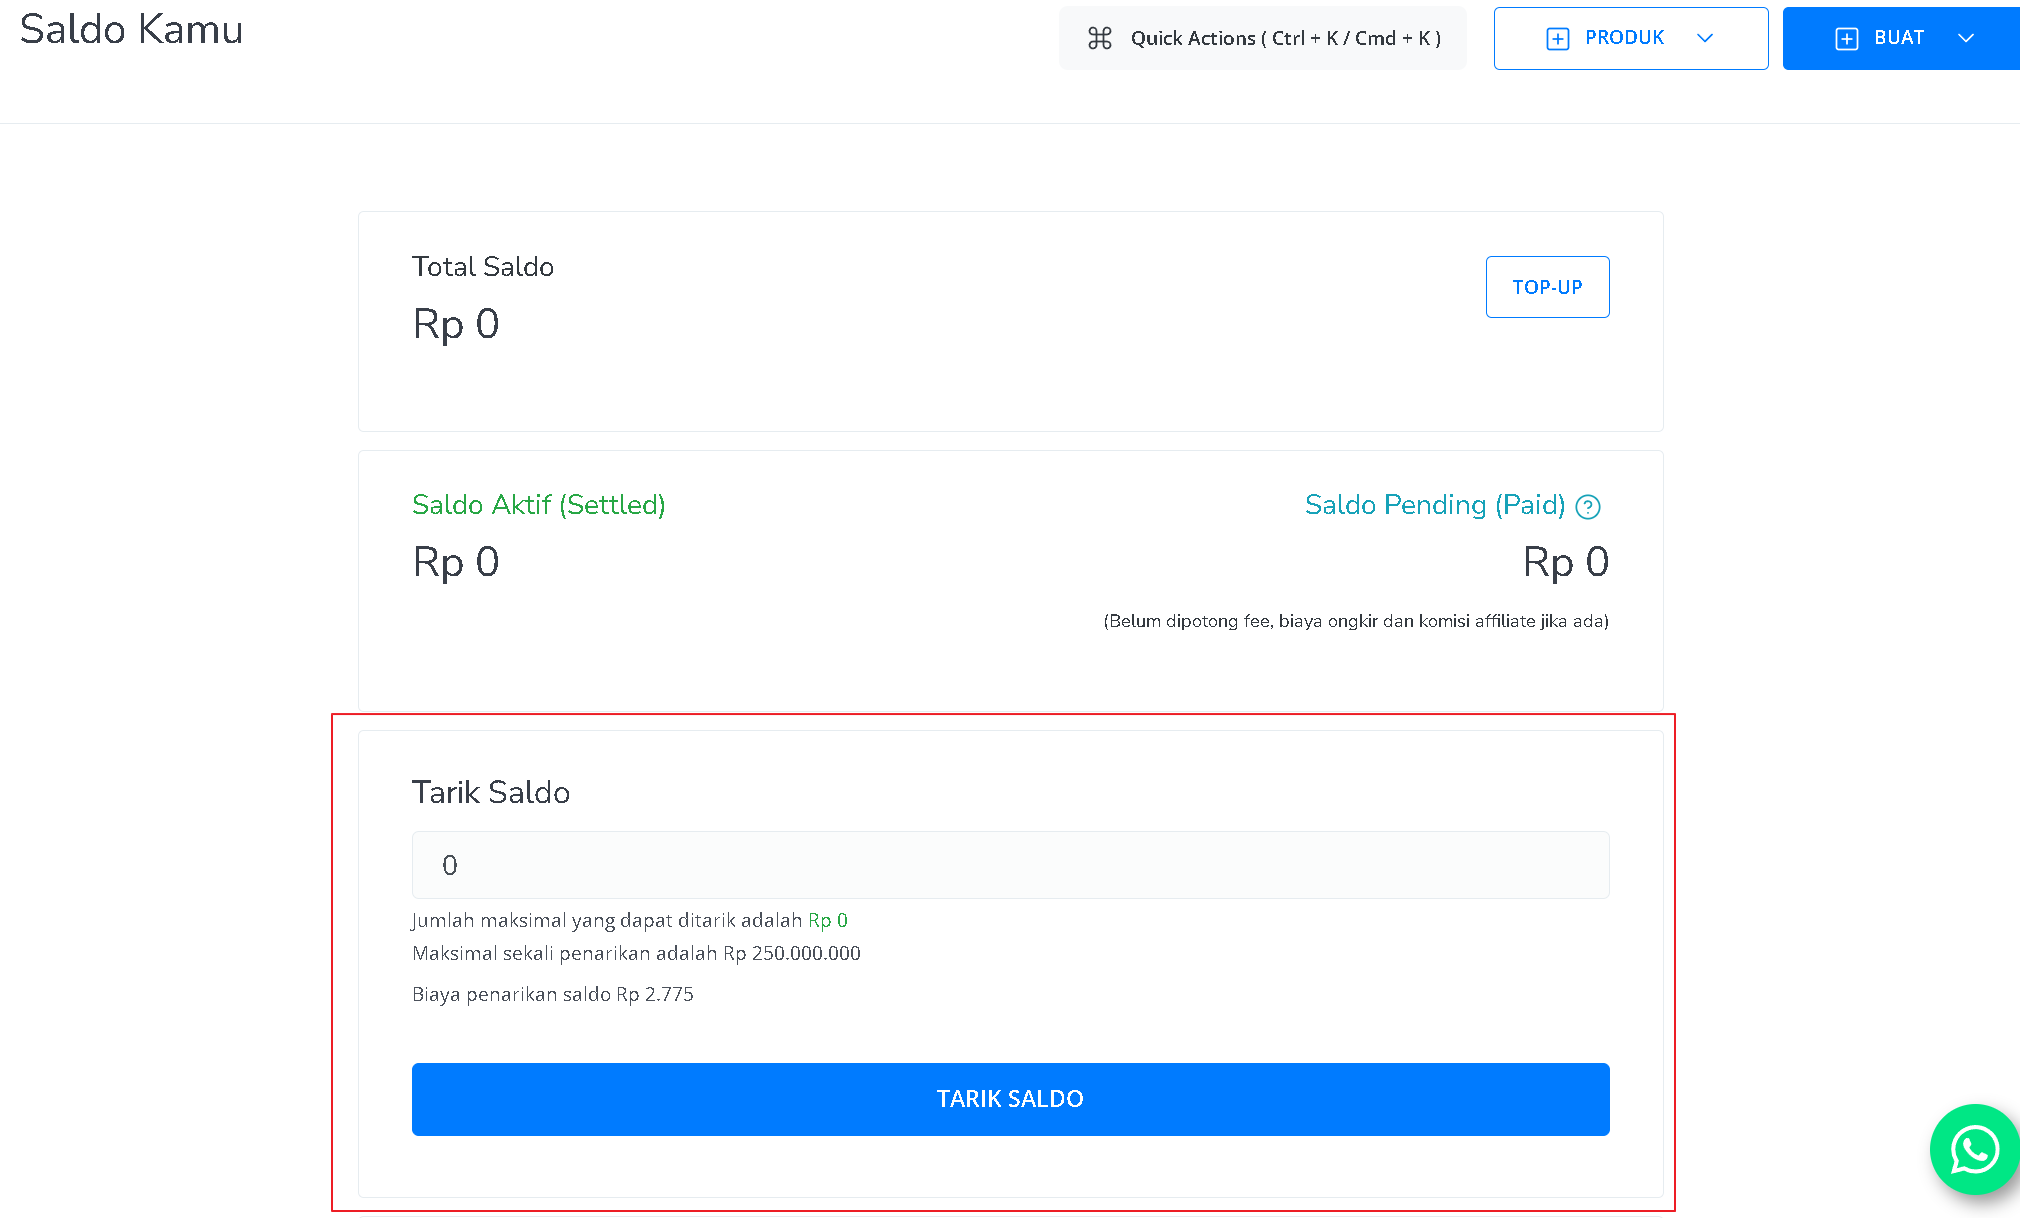Click the TARIK SALDO button

1011,1099
